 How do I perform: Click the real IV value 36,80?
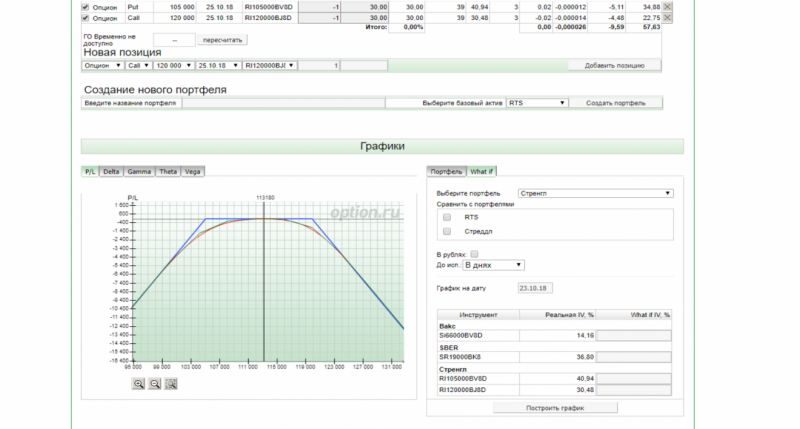click(585, 357)
